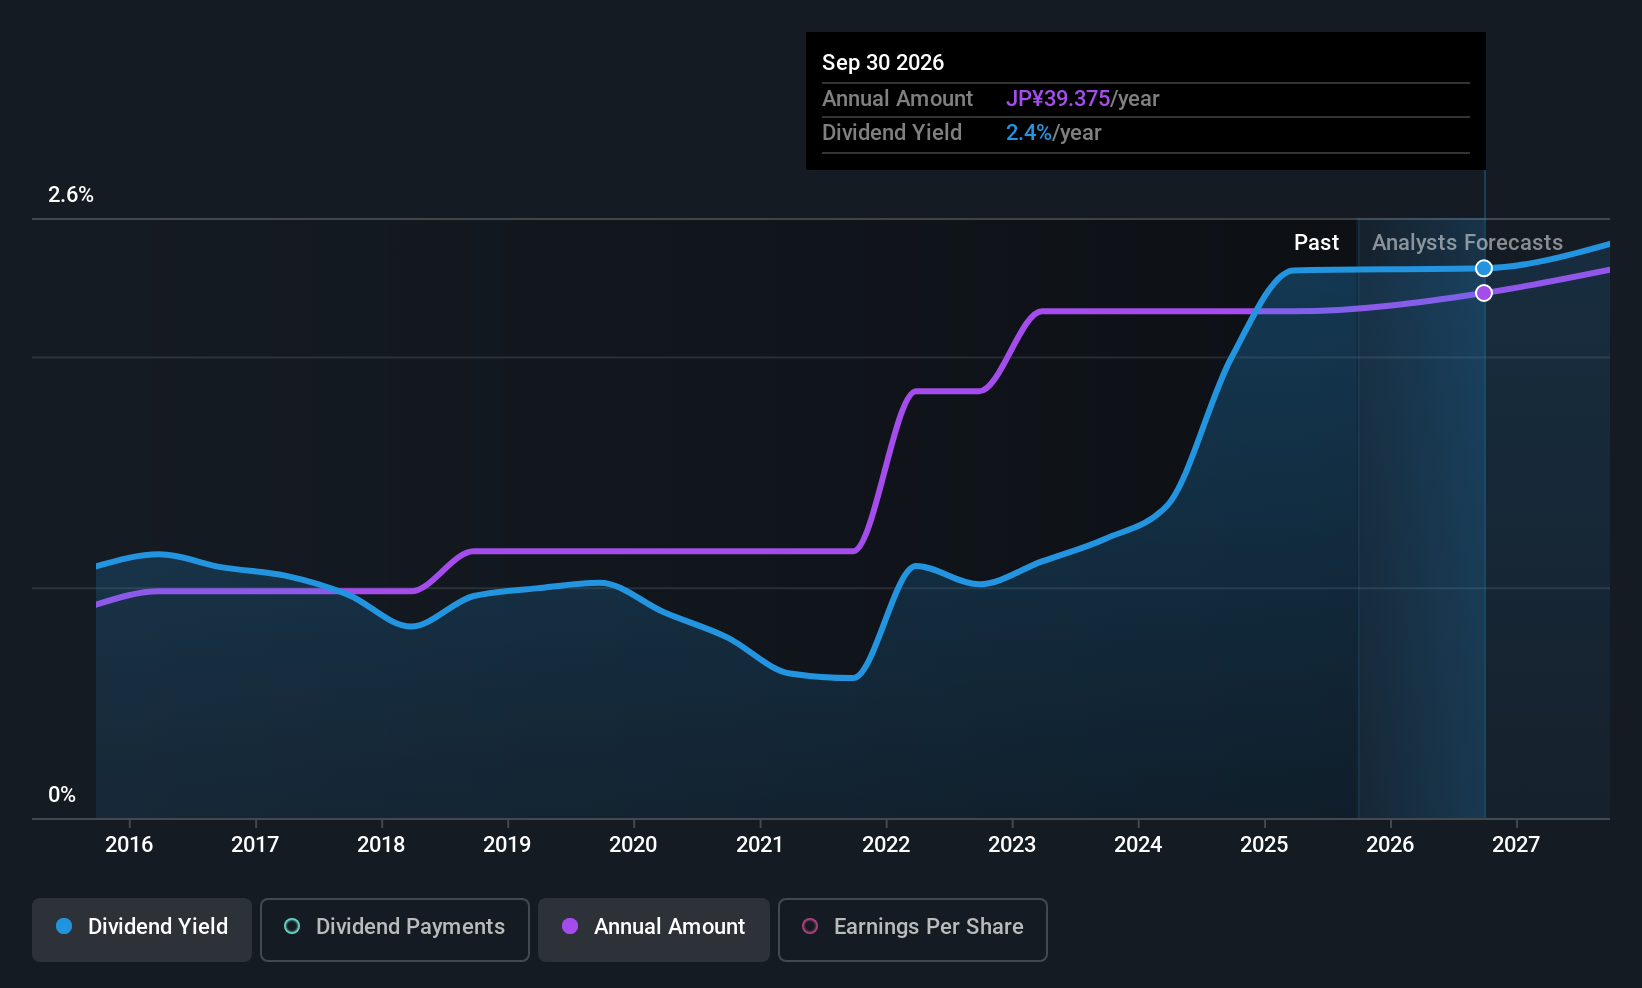Click the 2027 x-axis year label
This screenshot has height=988, width=1642.
click(x=1516, y=845)
